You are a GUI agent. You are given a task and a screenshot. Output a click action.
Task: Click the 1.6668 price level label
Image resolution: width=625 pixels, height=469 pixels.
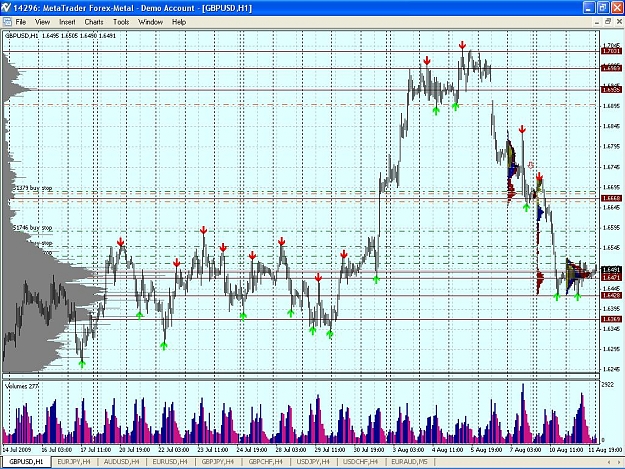[x=611, y=198]
